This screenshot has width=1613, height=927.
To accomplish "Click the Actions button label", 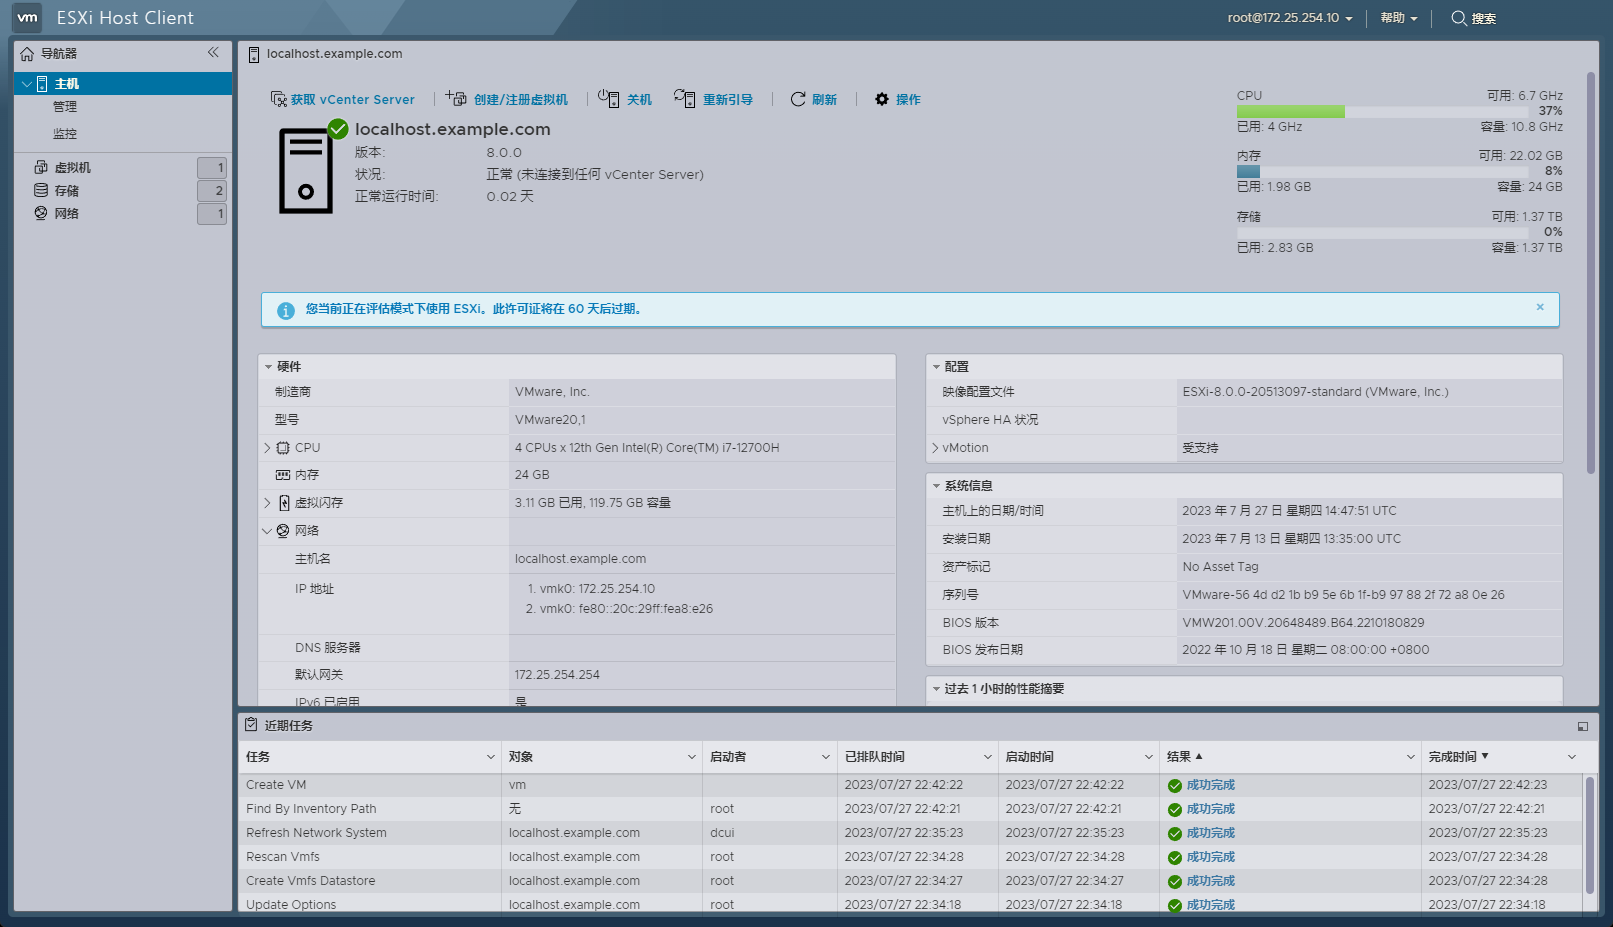I will tap(908, 100).
